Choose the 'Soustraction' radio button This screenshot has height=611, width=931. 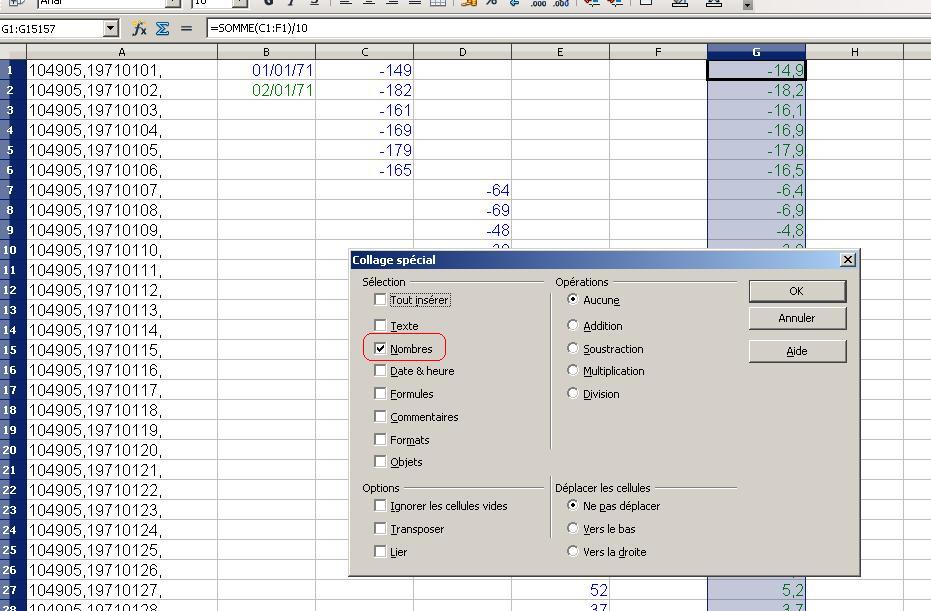572,348
